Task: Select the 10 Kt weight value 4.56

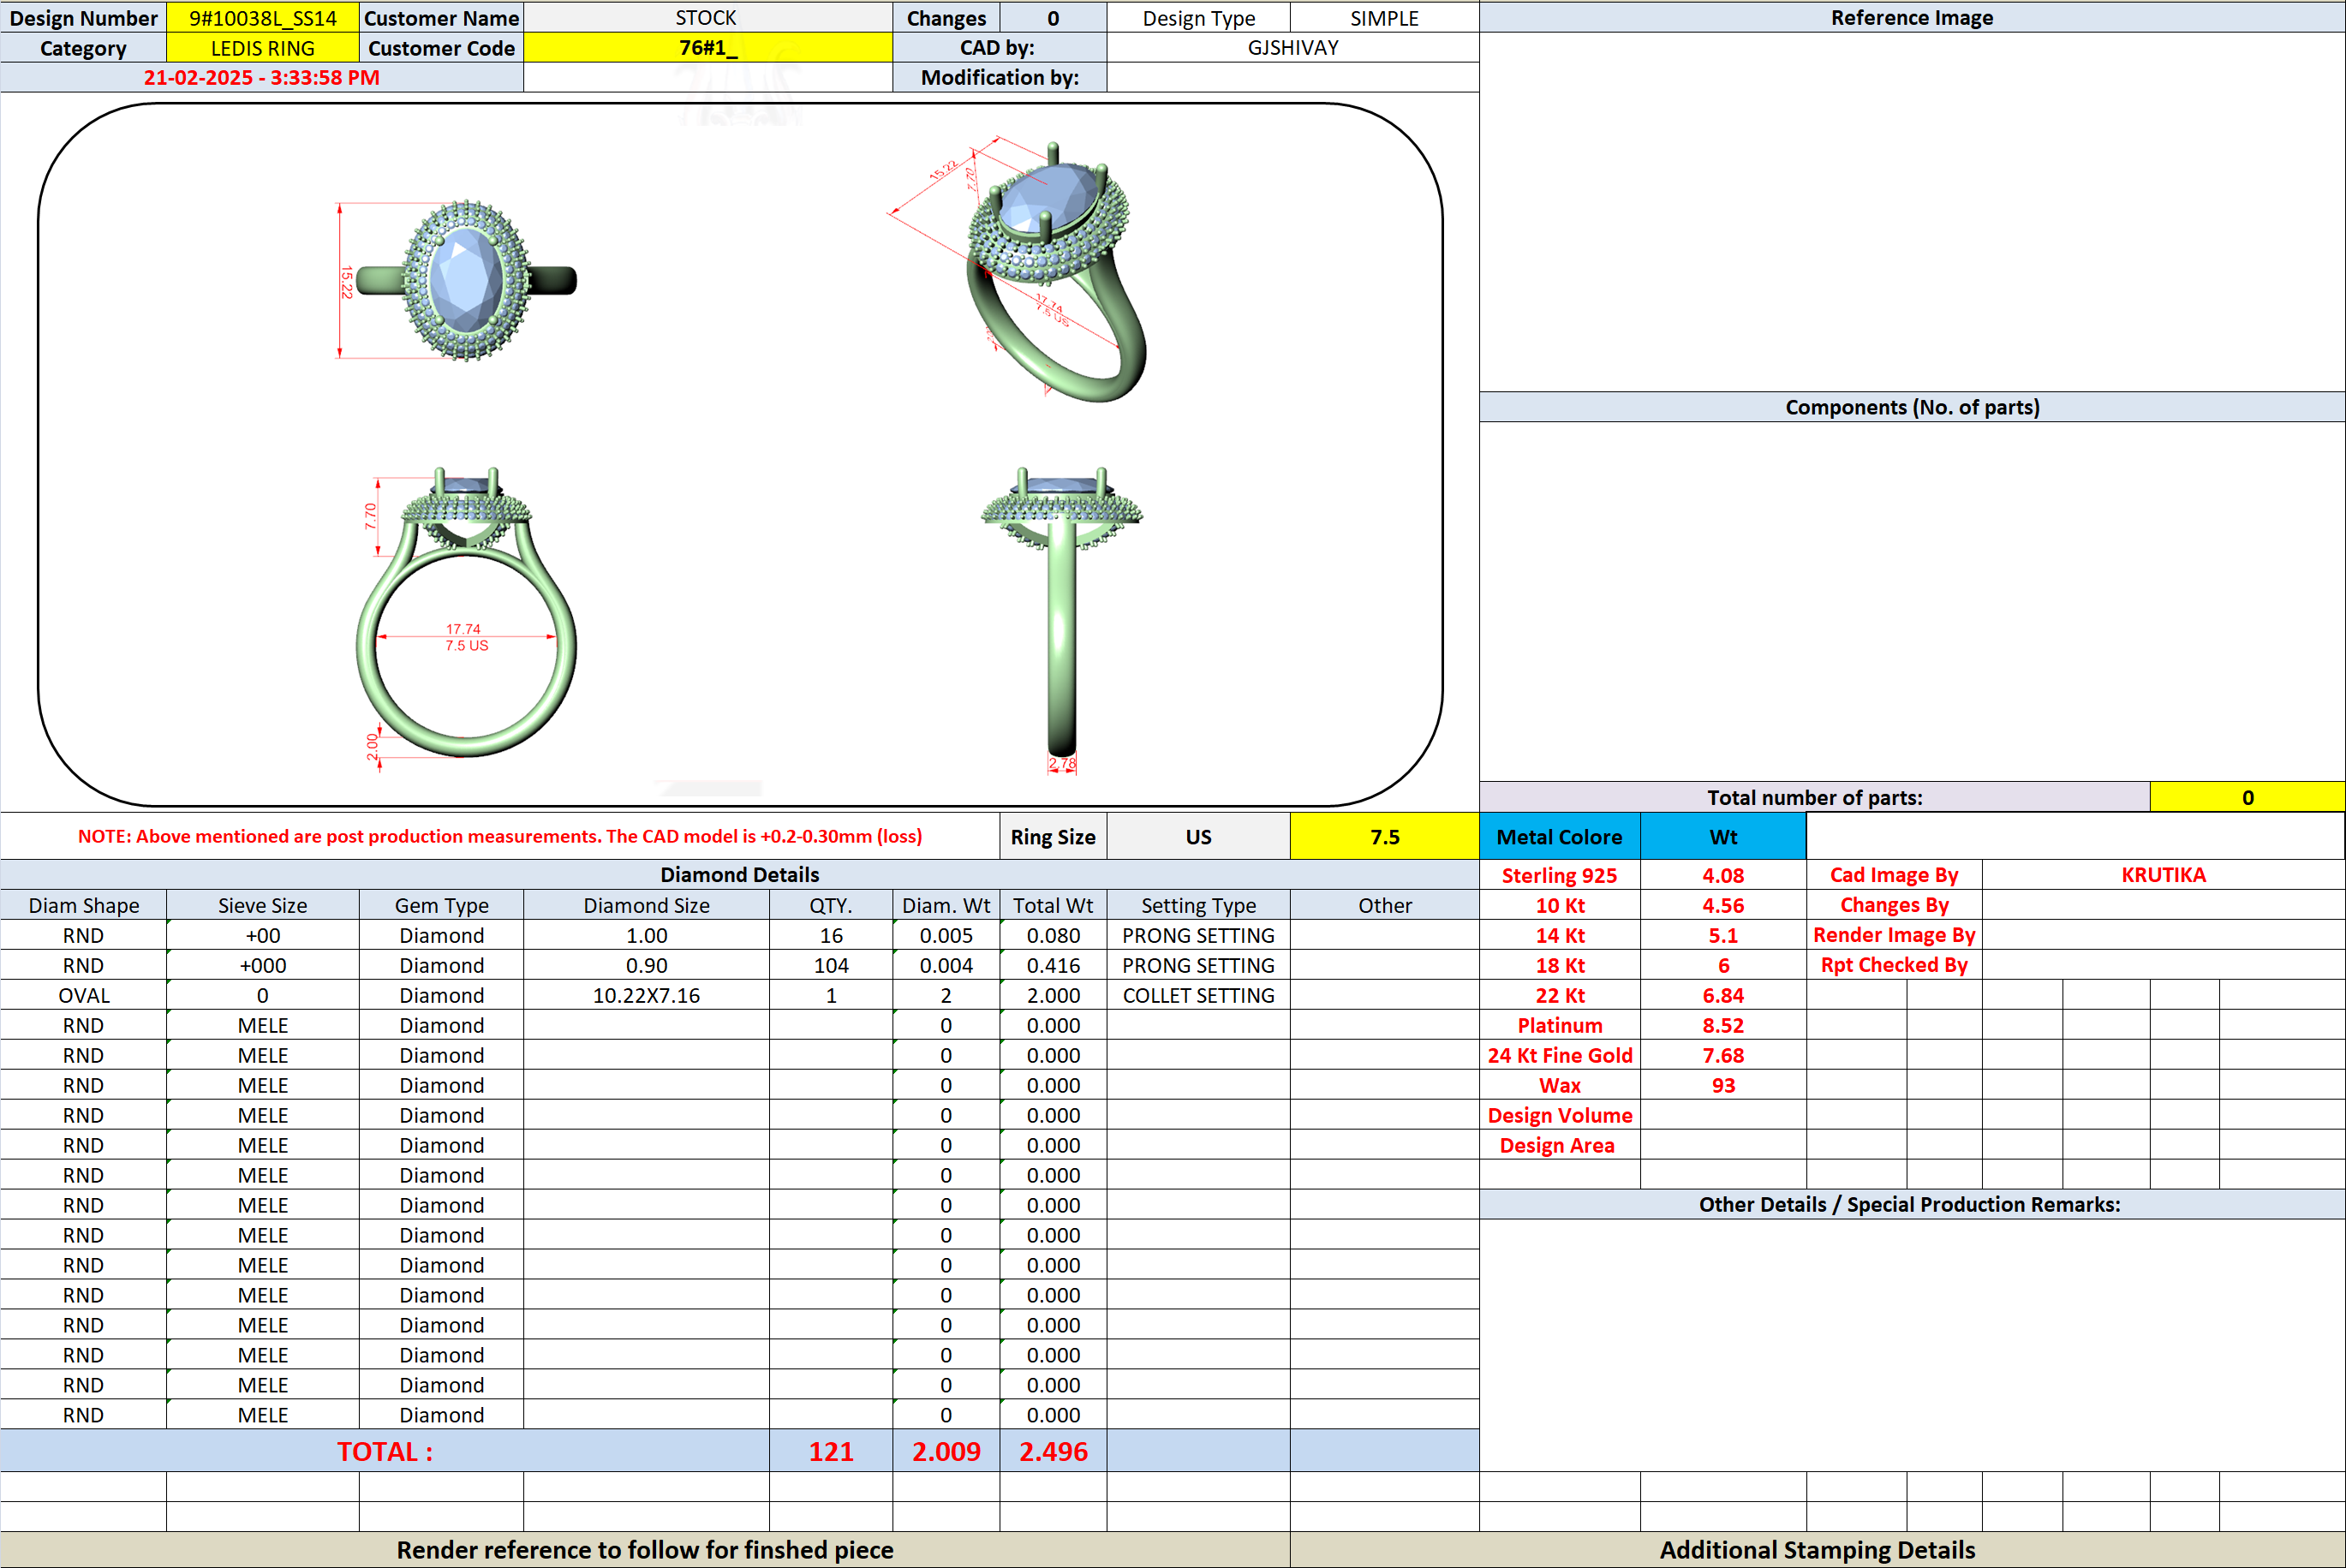Action: [x=1723, y=905]
